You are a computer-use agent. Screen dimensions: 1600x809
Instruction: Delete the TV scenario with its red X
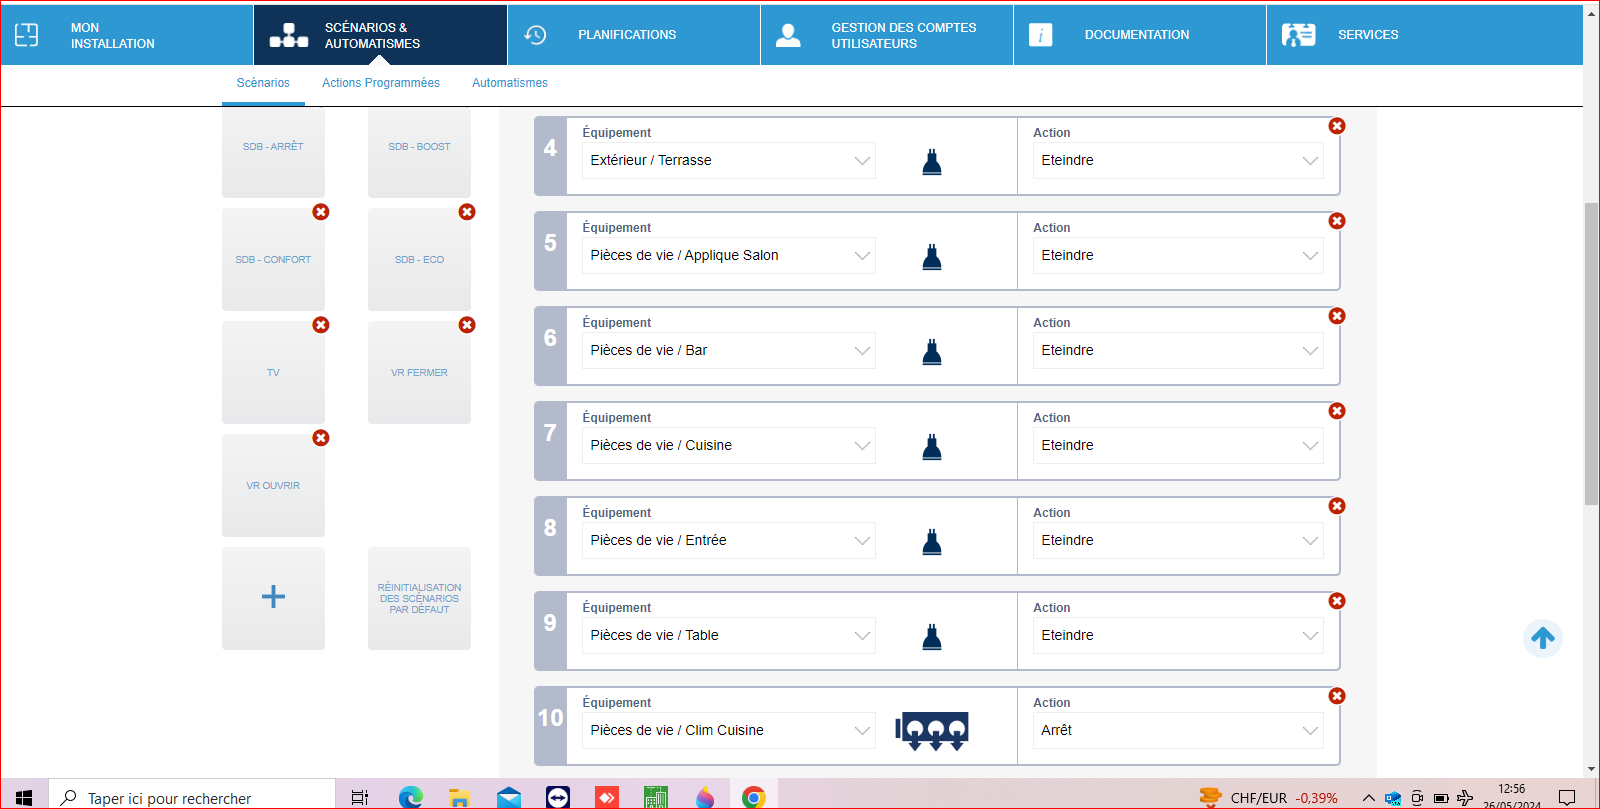tap(320, 325)
